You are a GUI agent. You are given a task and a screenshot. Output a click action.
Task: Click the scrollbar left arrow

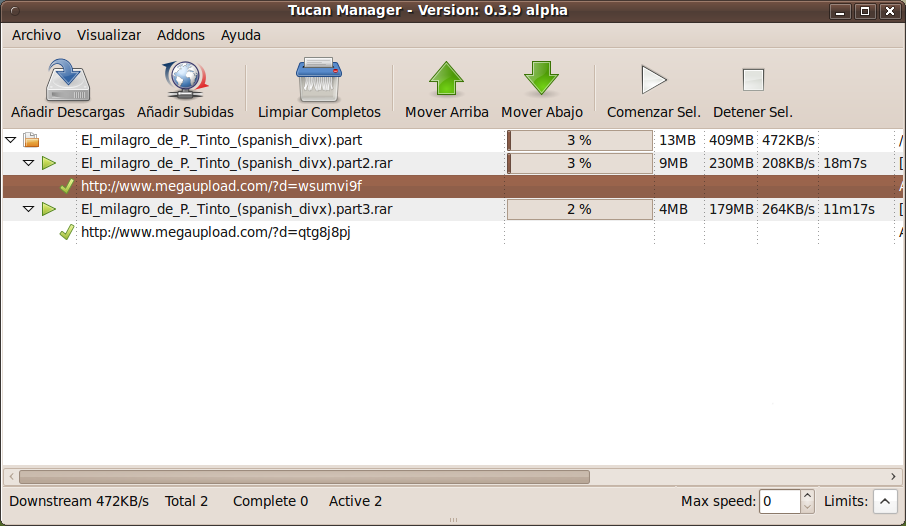(x=12, y=477)
